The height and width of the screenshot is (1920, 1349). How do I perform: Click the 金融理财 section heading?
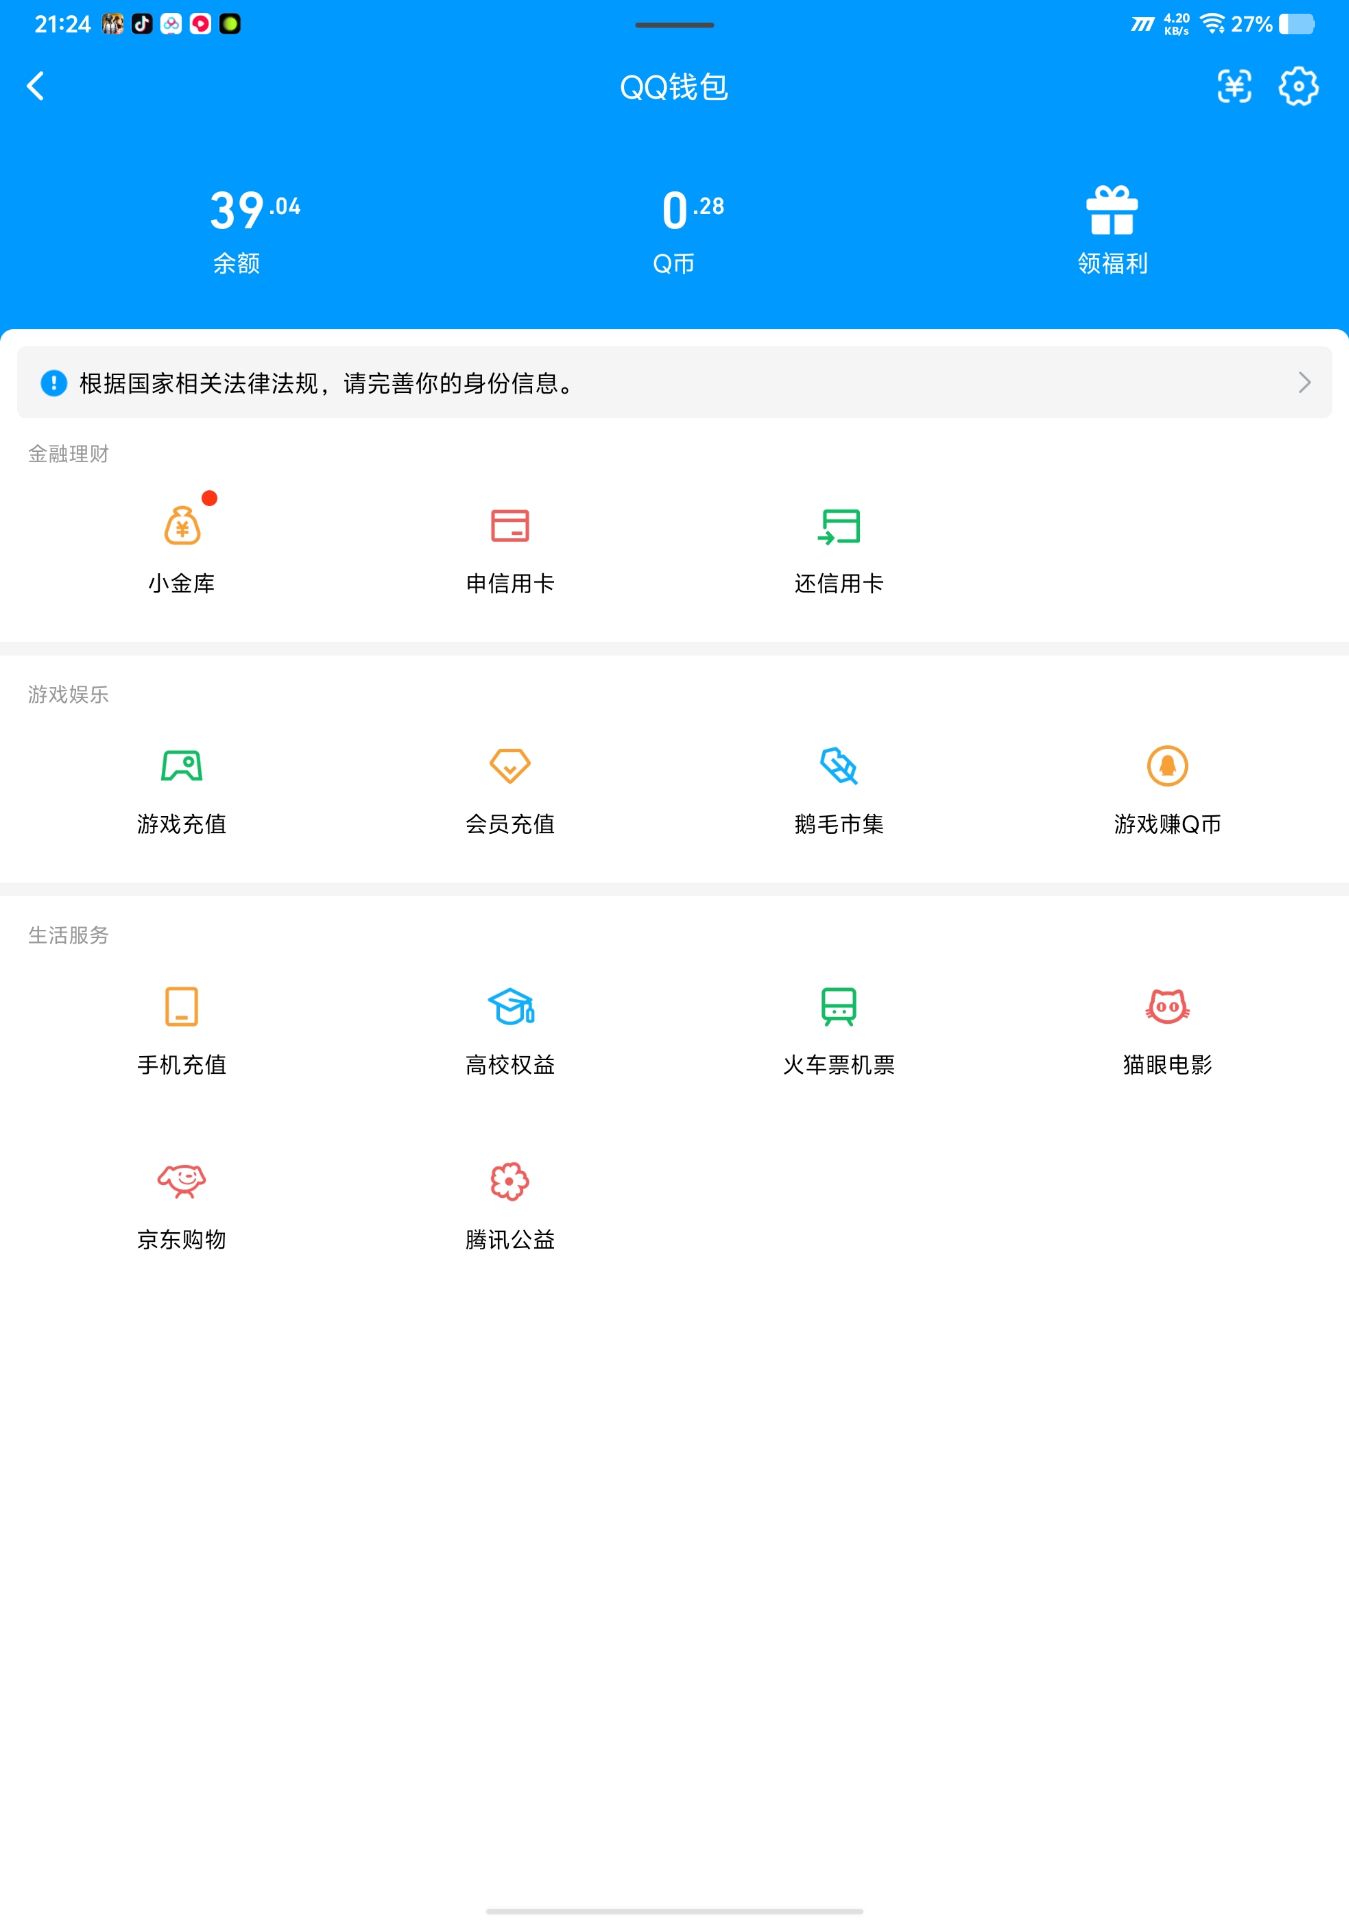pos(68,454)
